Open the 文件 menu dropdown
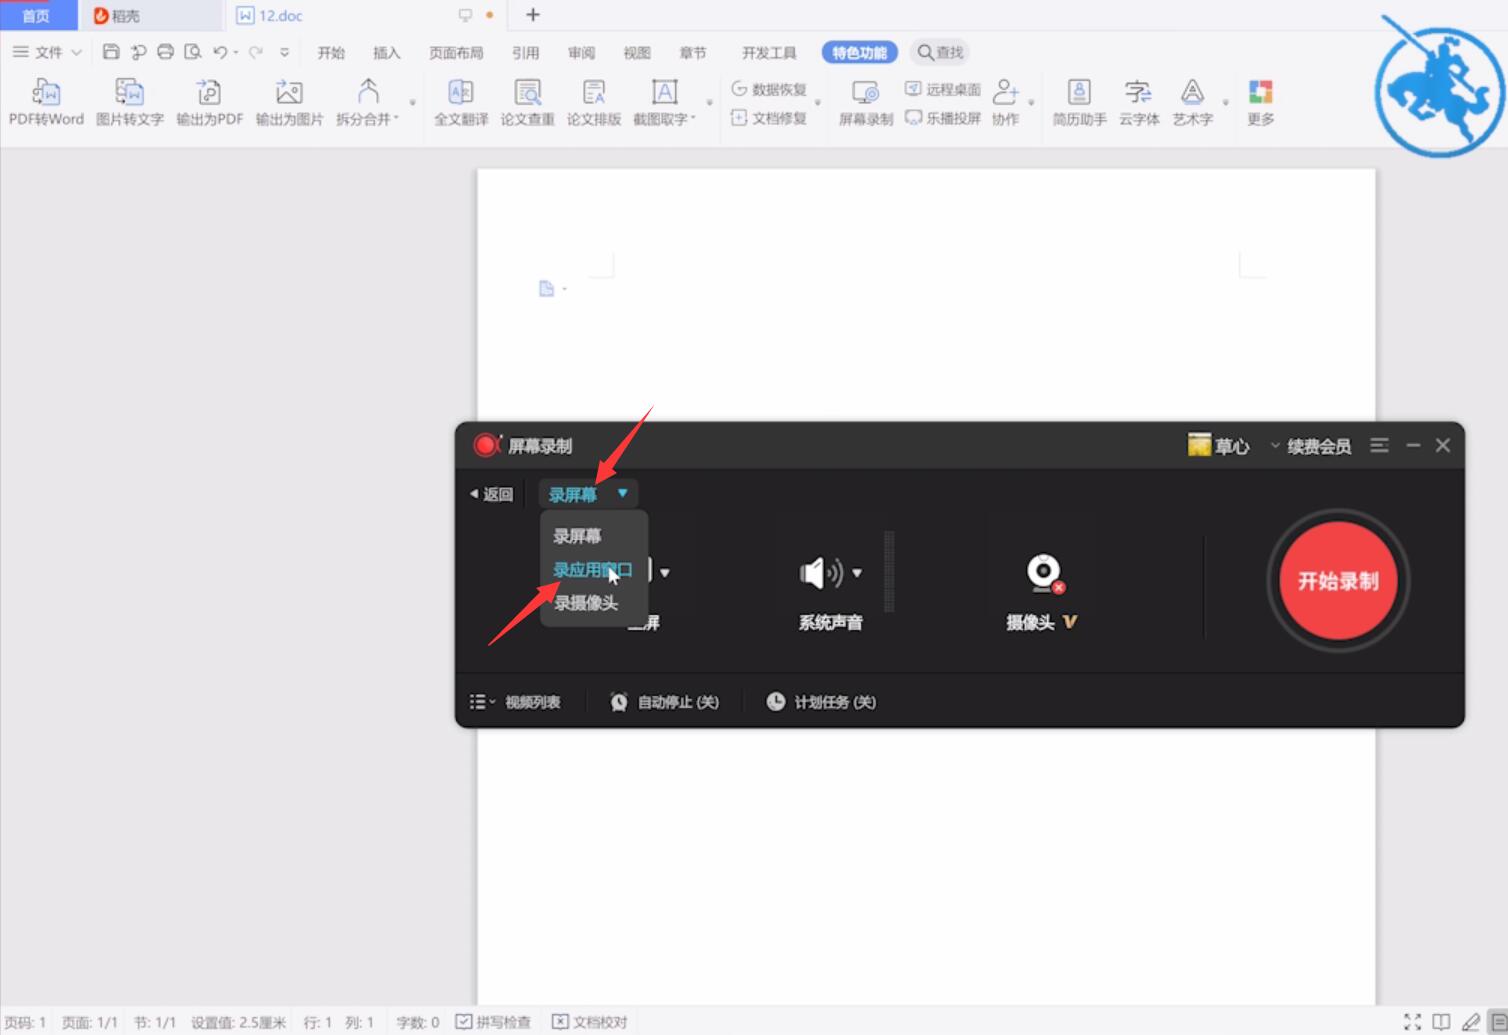Image resolution: width=1508 pixels, height=1035 pixels. click(47, 52)
